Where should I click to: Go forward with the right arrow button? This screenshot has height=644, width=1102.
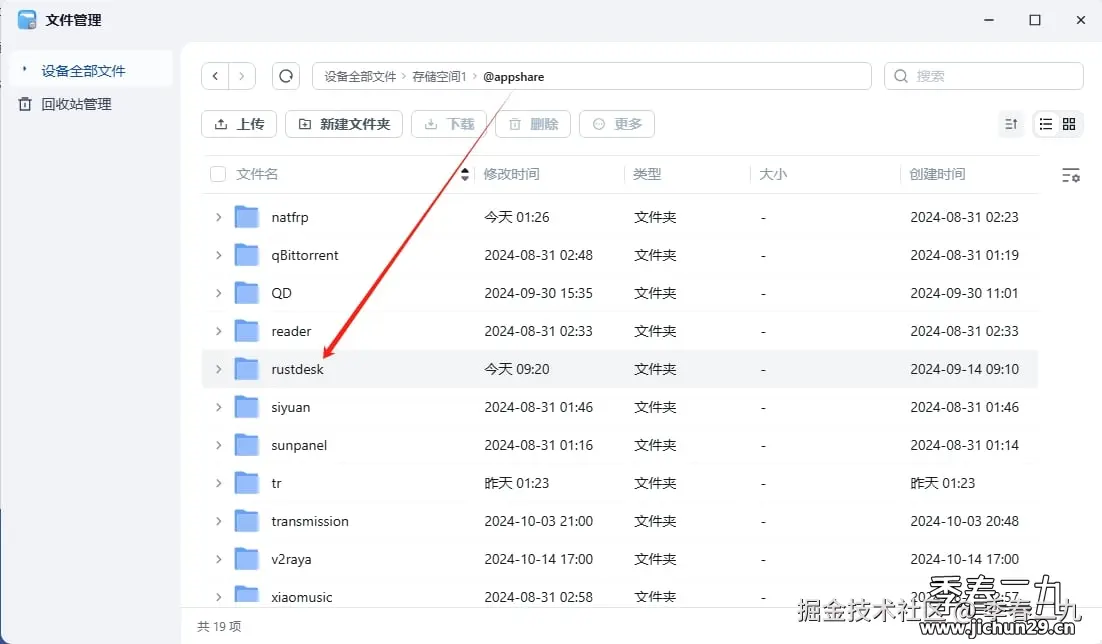pos(242,76)
